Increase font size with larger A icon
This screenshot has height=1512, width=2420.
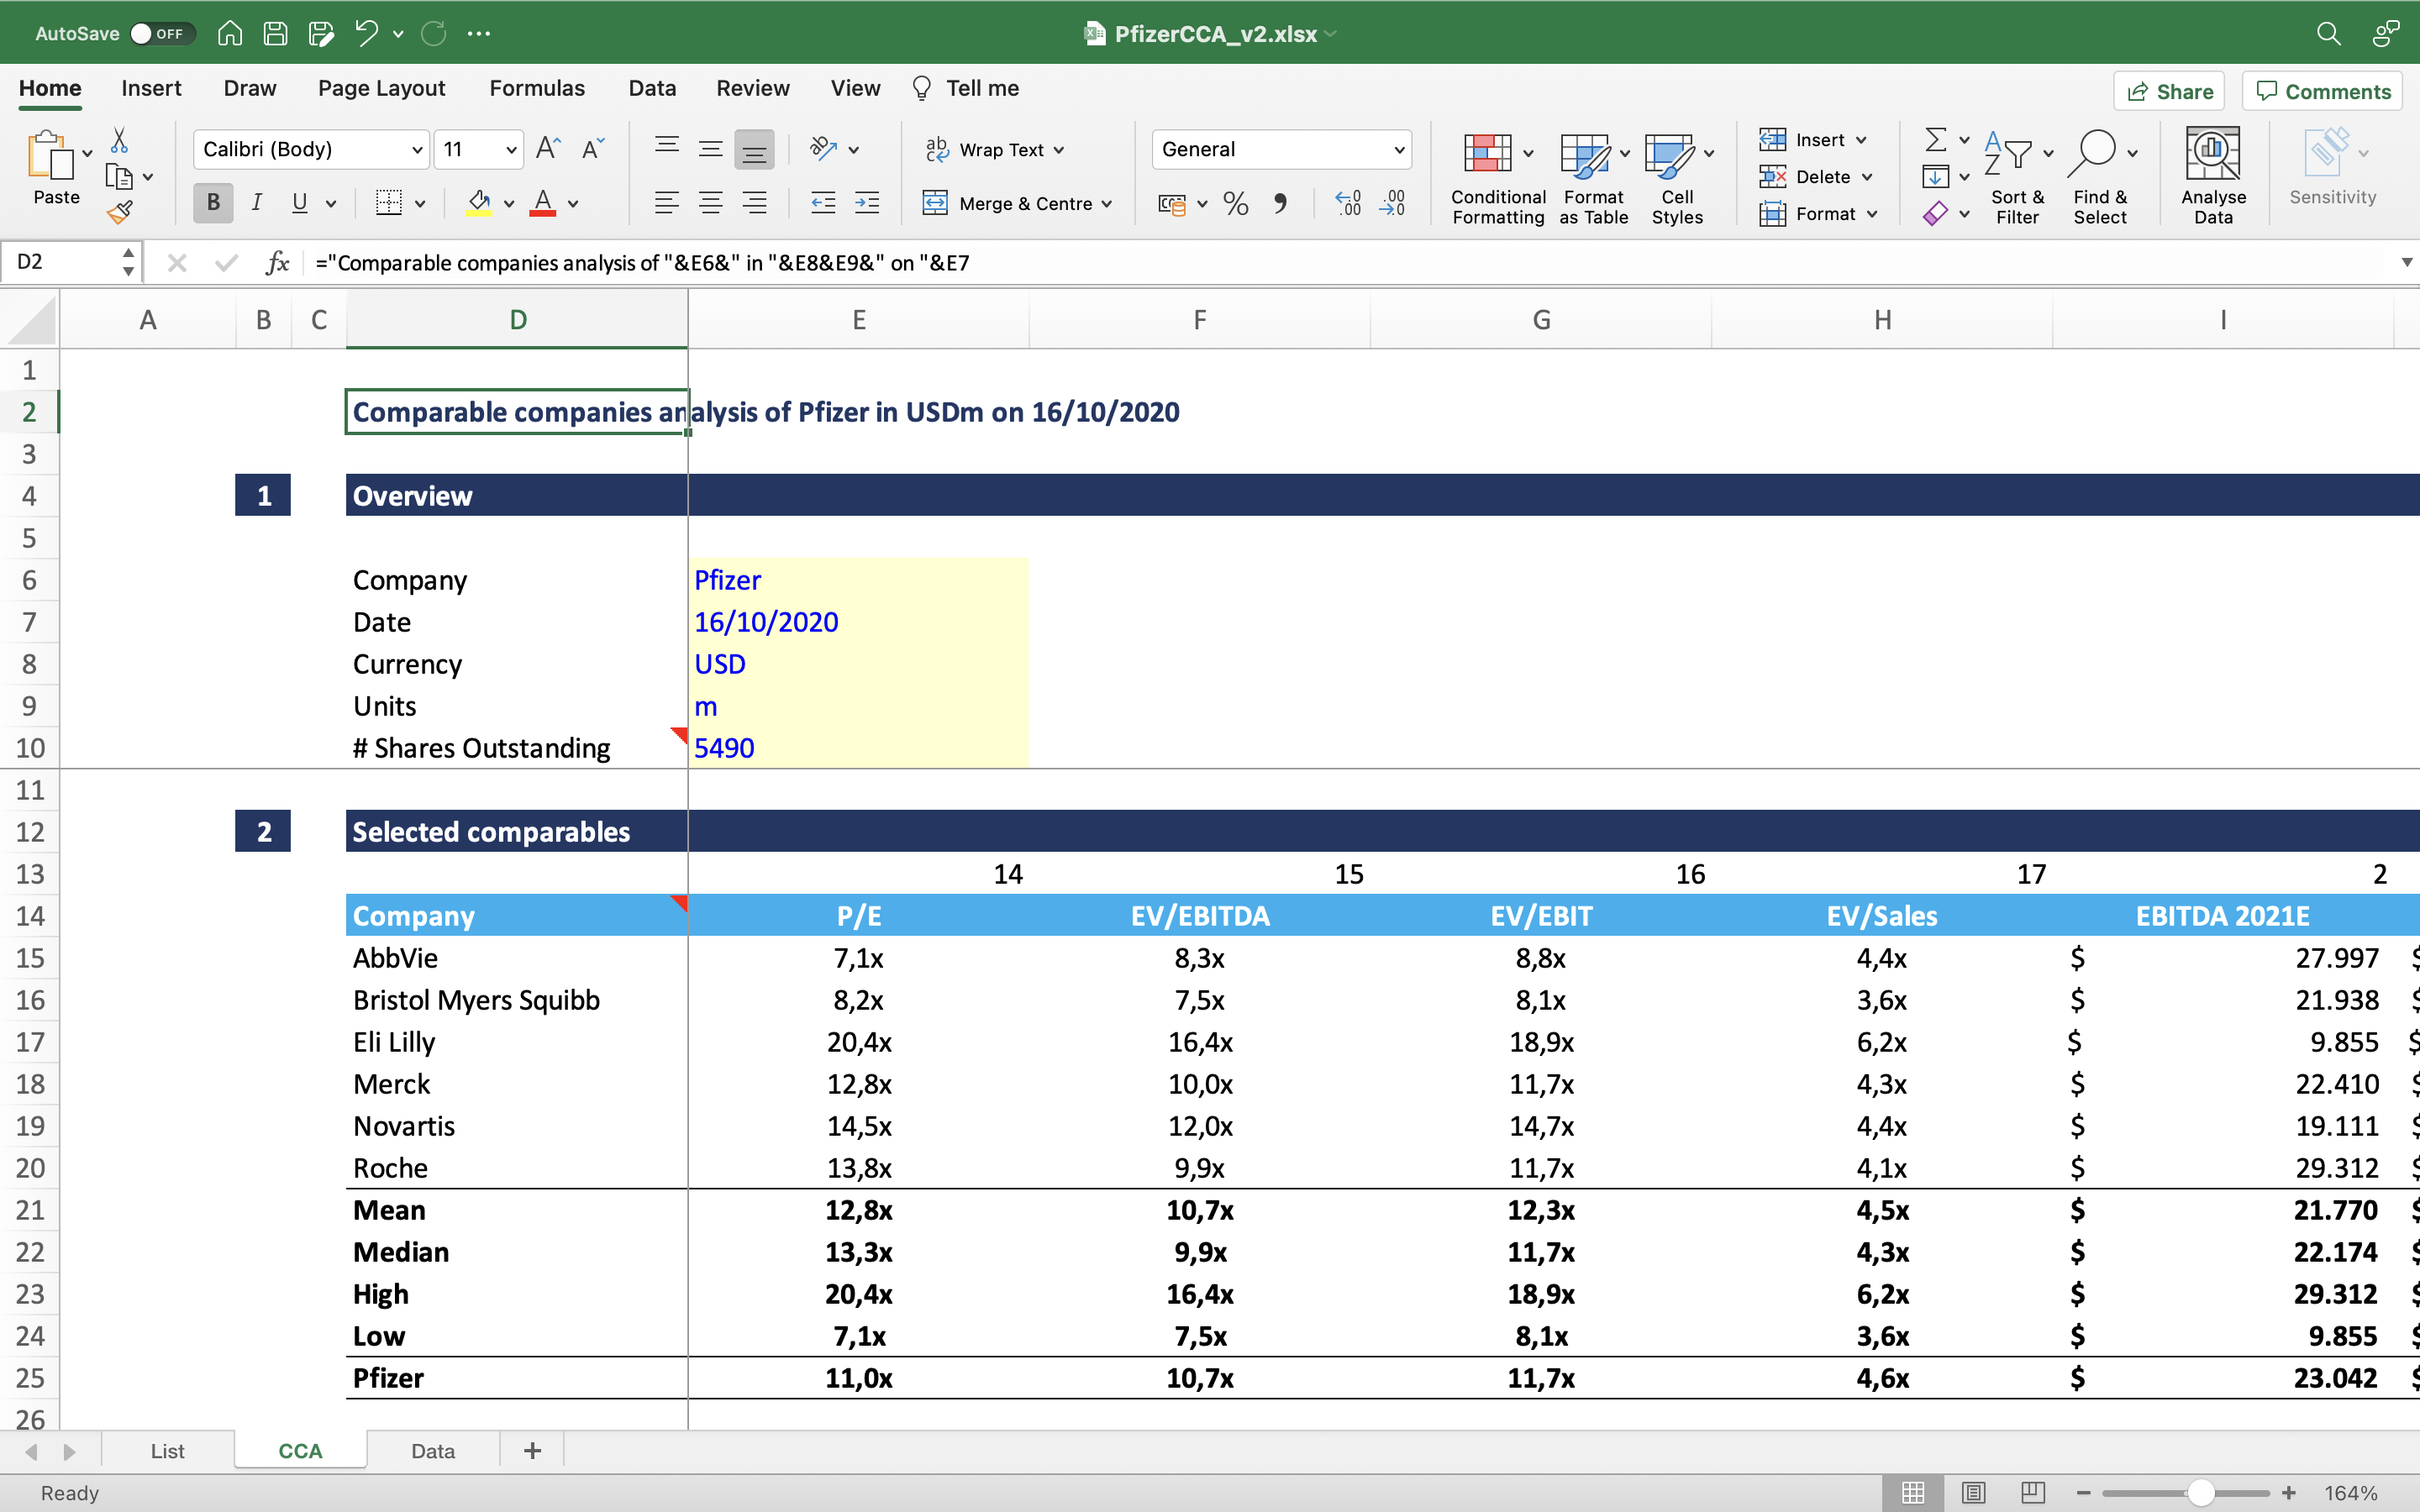[x=548, y=149]
